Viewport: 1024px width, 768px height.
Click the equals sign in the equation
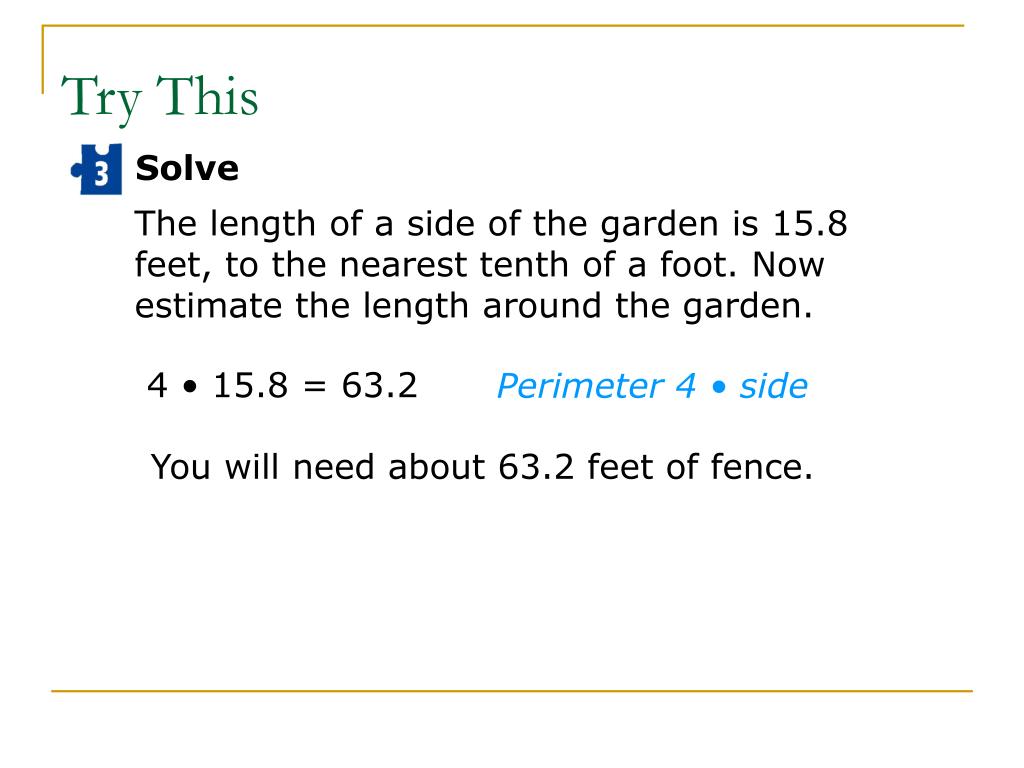click(315, 387)
